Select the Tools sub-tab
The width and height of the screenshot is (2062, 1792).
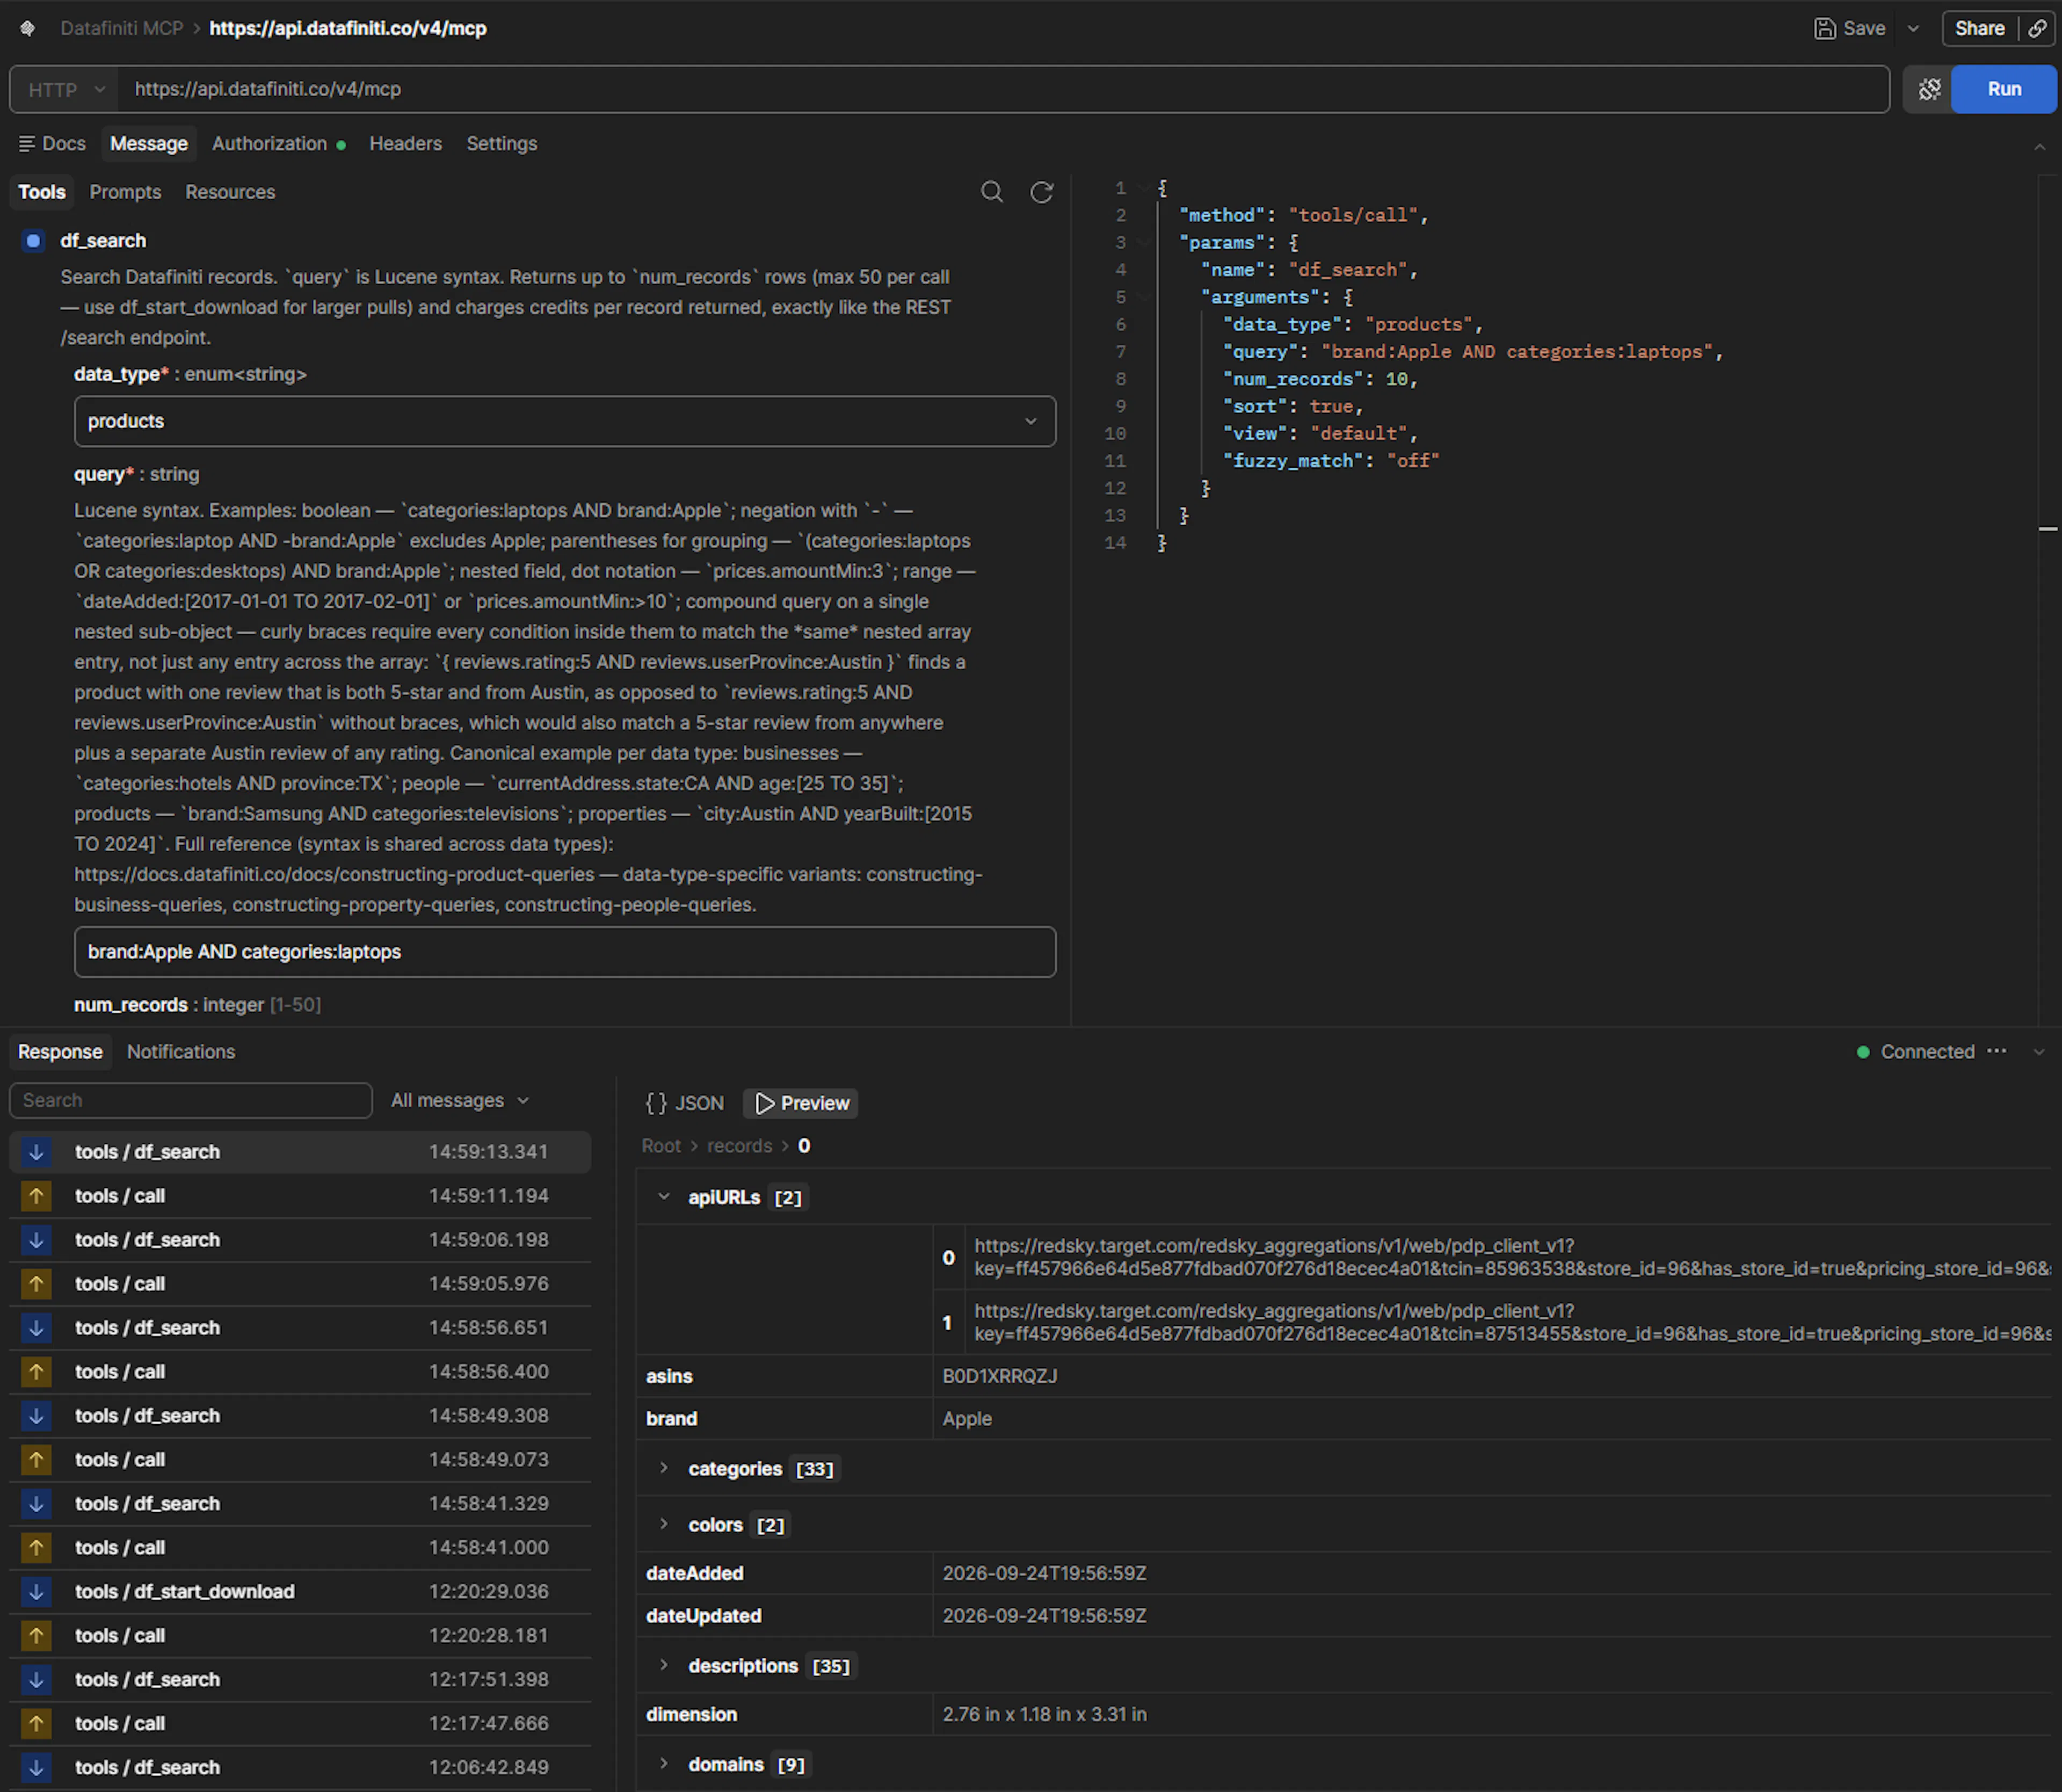tap(42, 191)
